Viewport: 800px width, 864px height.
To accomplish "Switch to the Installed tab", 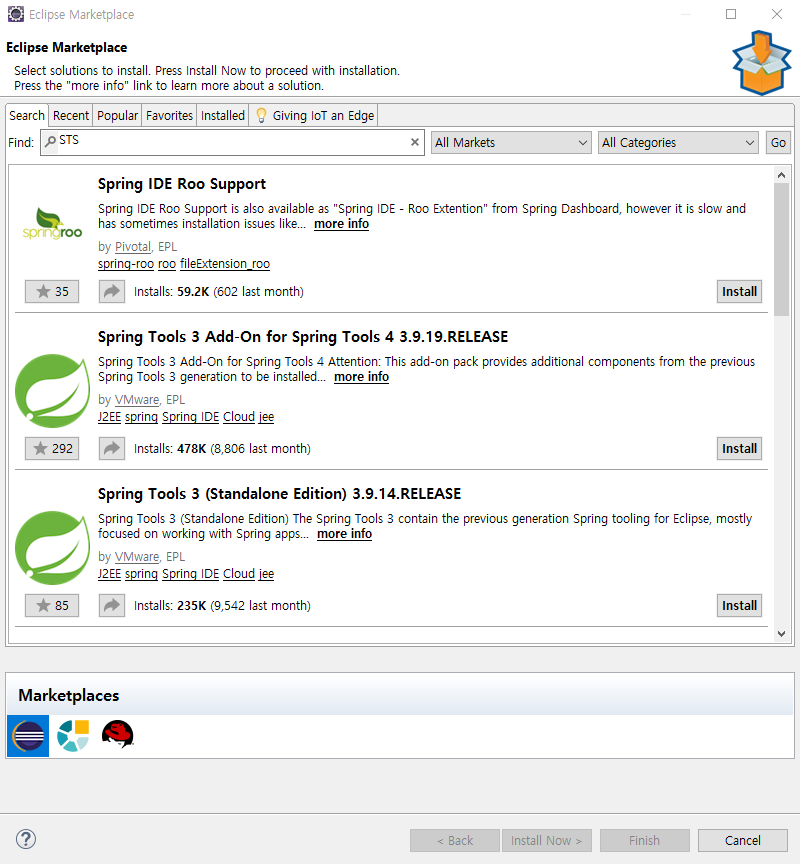I will click(223, 116).
